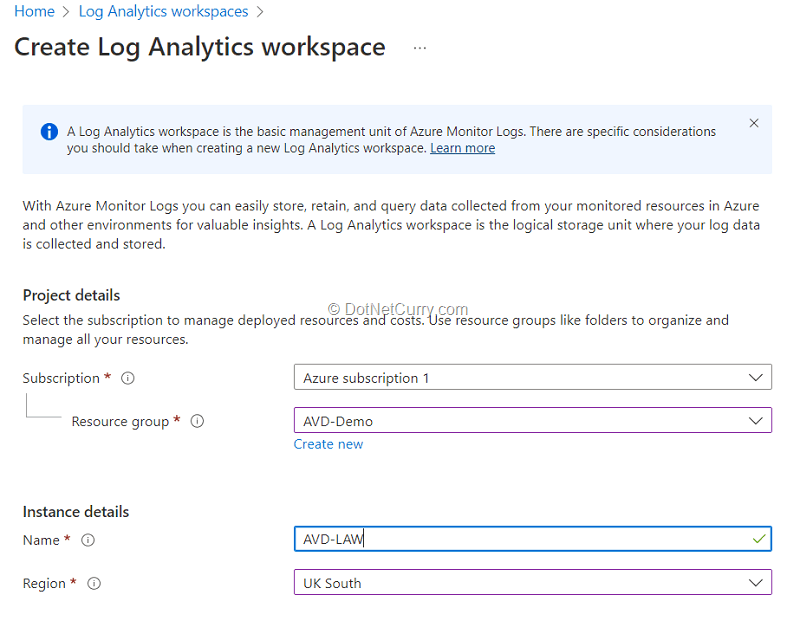Click the Create Log Analytics workspace title
Viewport: 800px width, 621px height.
[199, 47]
